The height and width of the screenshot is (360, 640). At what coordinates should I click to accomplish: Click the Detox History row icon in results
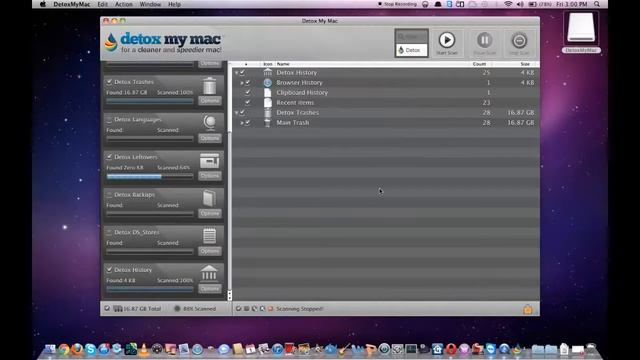point(267,73)
